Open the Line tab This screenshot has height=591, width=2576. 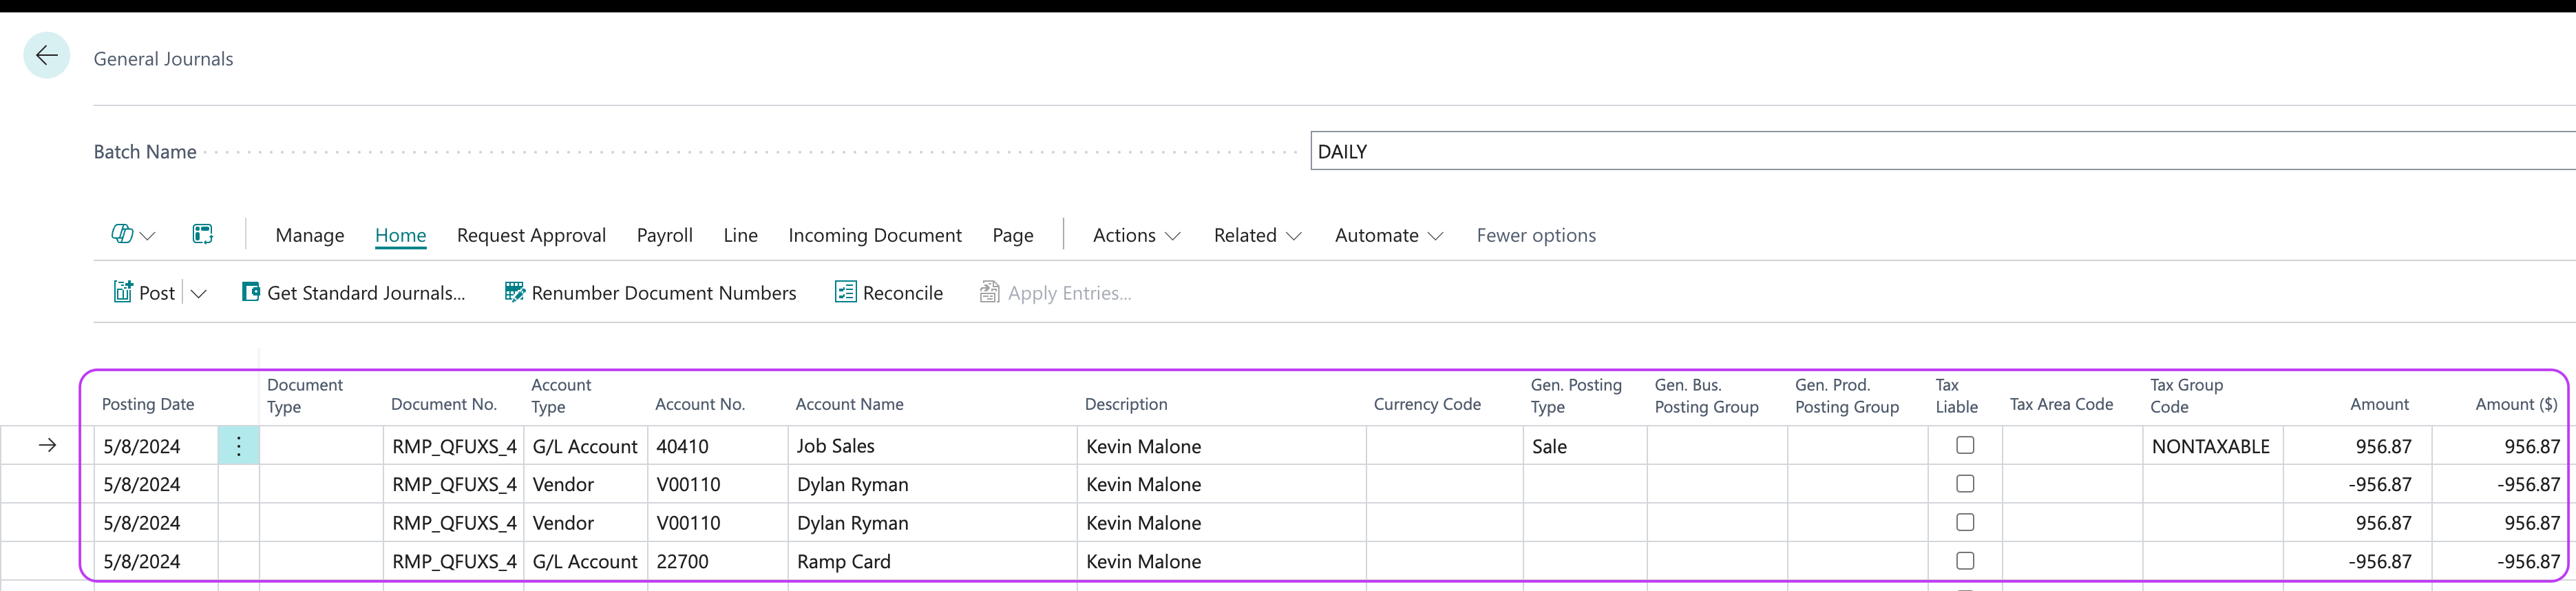740,235
